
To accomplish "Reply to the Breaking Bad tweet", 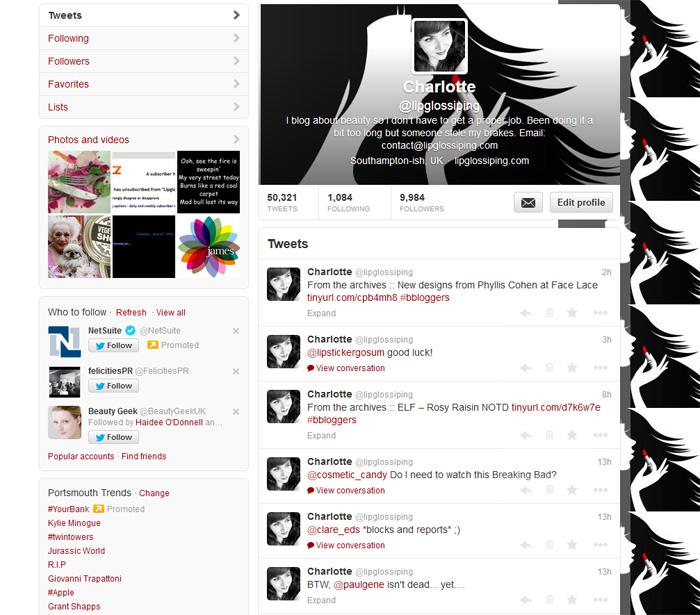I will (526, 490).
